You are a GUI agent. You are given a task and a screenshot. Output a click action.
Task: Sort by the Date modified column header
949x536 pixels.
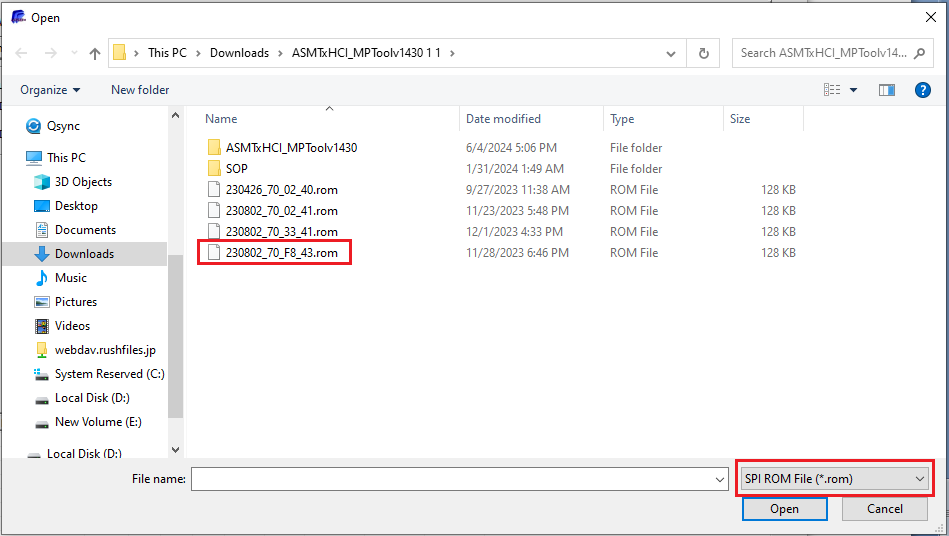click(x=502, y=119)
